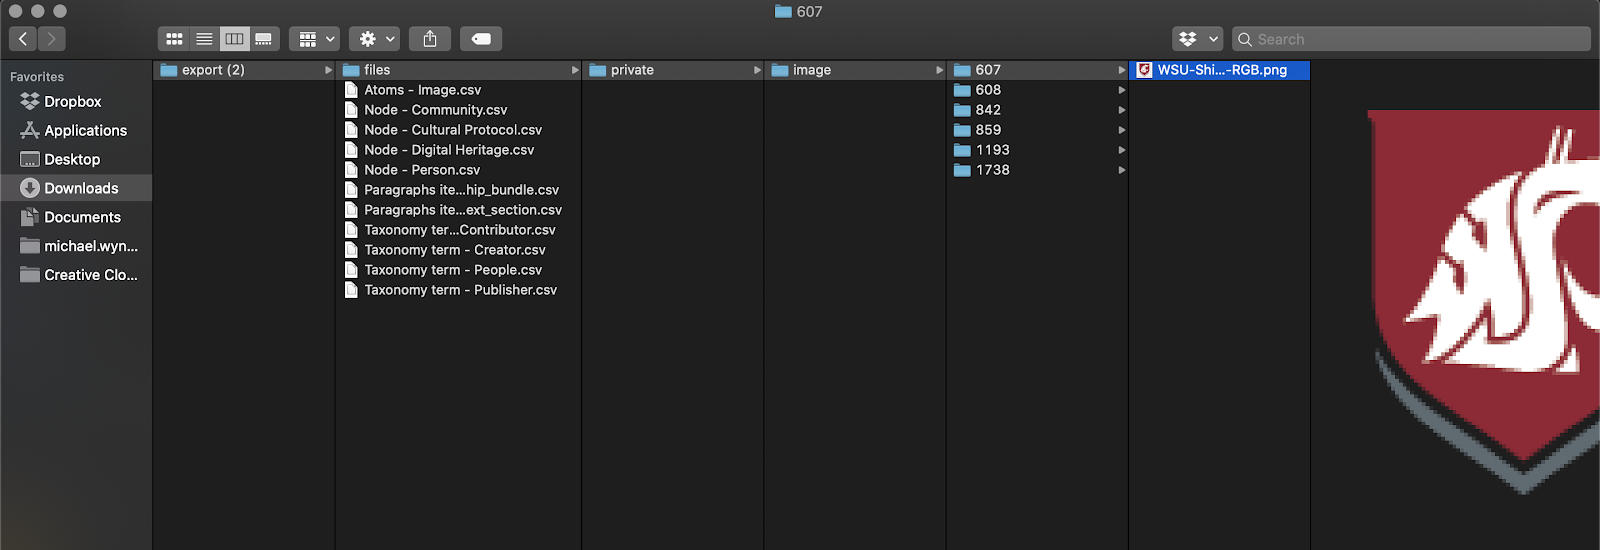The image size is (1600, 550).
Task: Switch to gallery view
Action: pos(264,39)
